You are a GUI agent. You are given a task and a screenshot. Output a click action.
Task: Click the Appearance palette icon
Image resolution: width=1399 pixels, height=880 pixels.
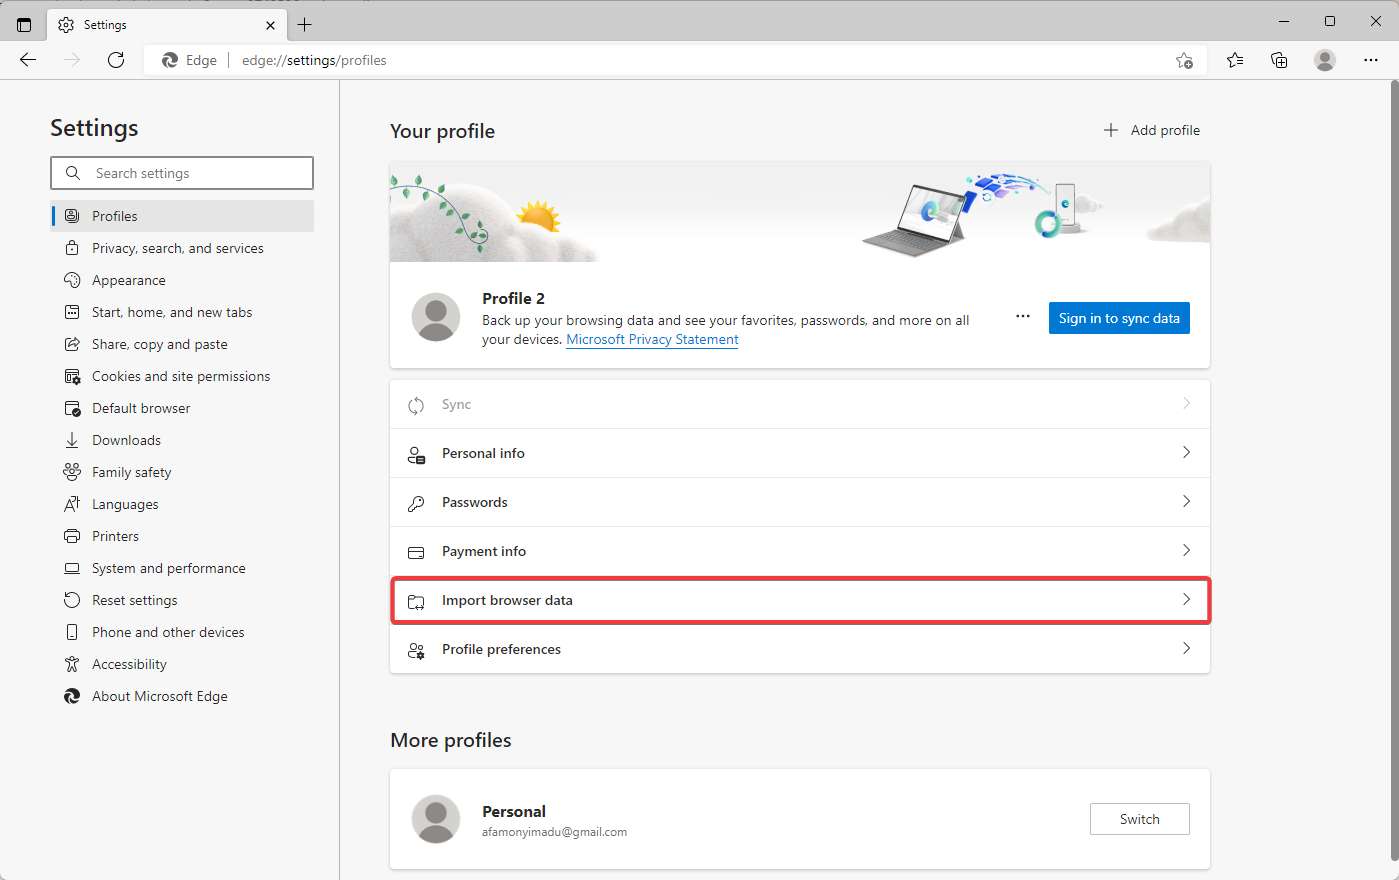point(72,280)
